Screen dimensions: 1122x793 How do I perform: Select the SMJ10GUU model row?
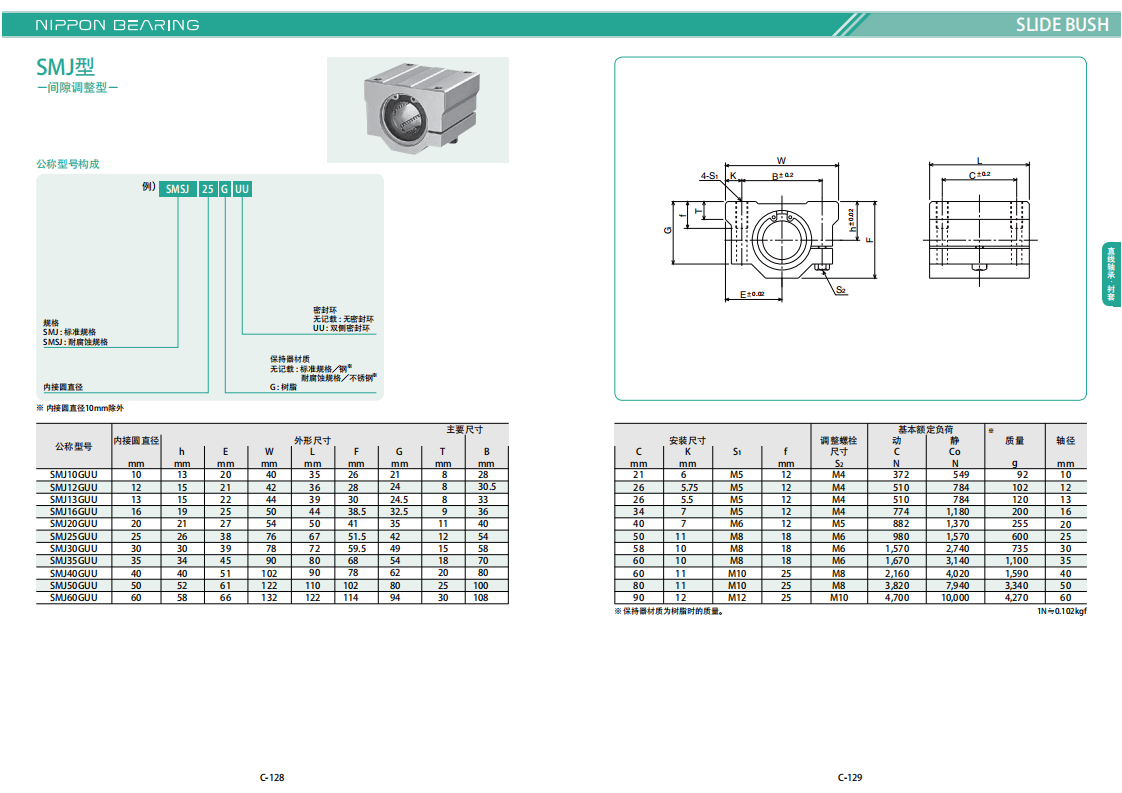pyautogui.click(x=272, y=475)
